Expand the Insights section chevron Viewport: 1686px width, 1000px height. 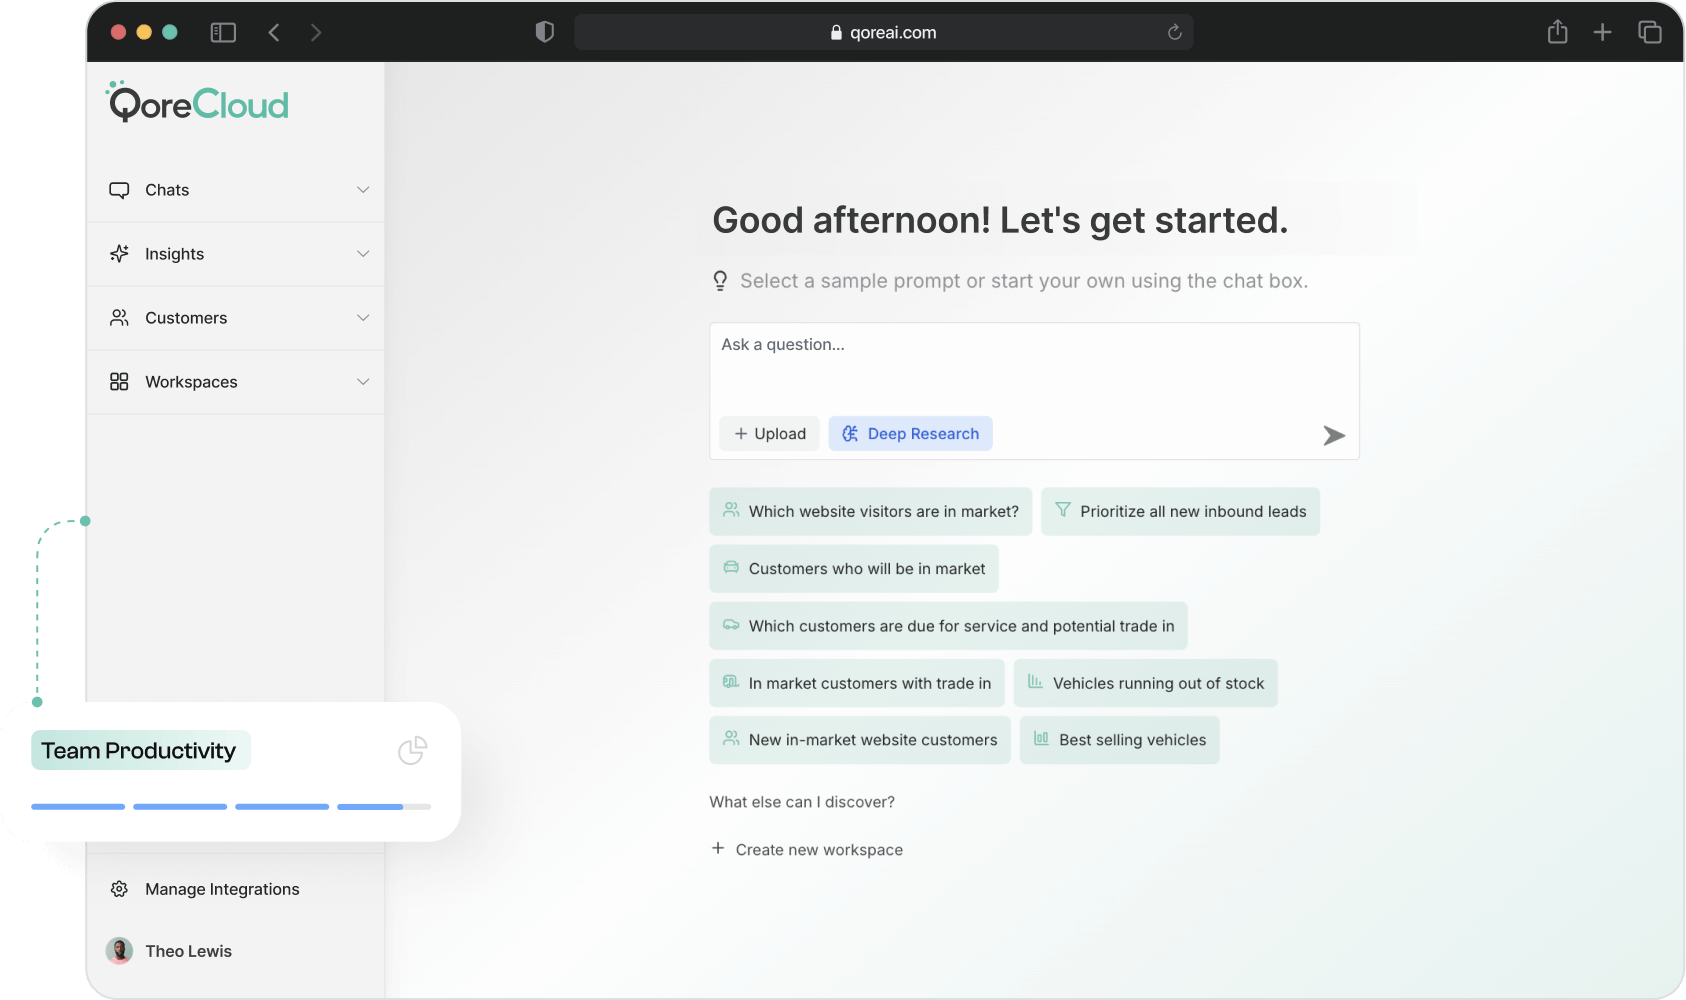(363, 254)
